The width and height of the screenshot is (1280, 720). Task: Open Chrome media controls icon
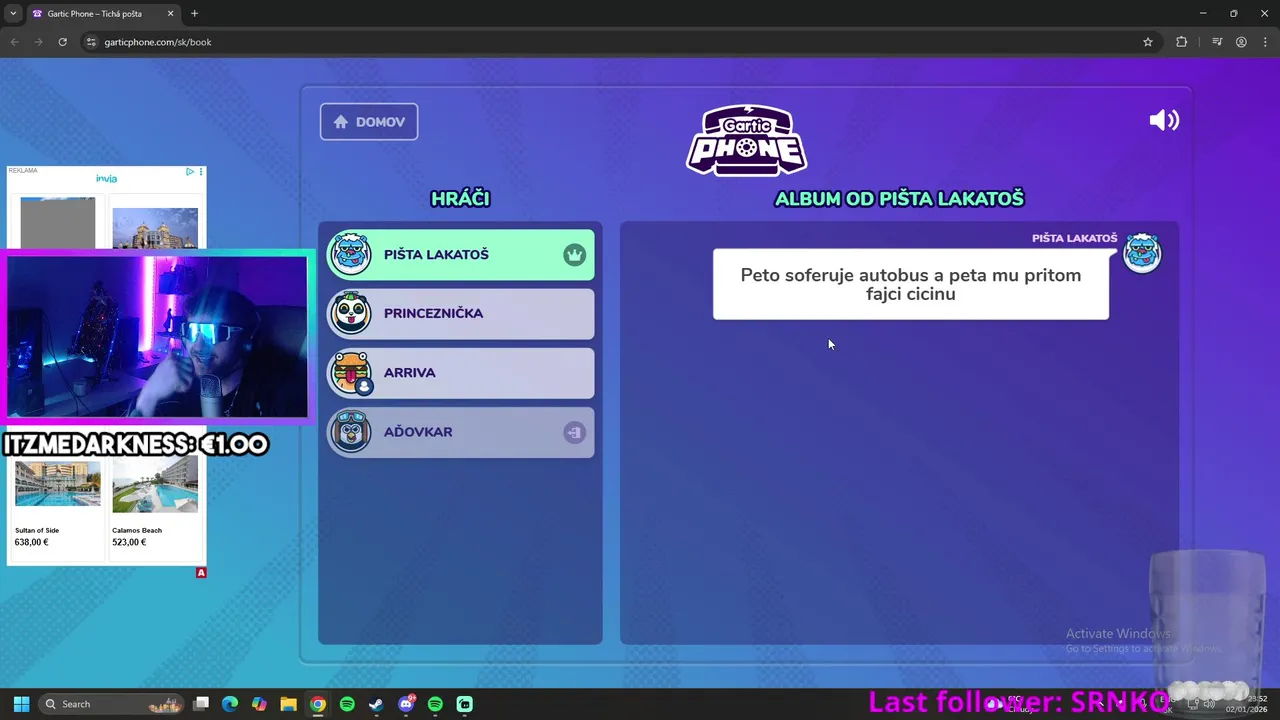1217,42
